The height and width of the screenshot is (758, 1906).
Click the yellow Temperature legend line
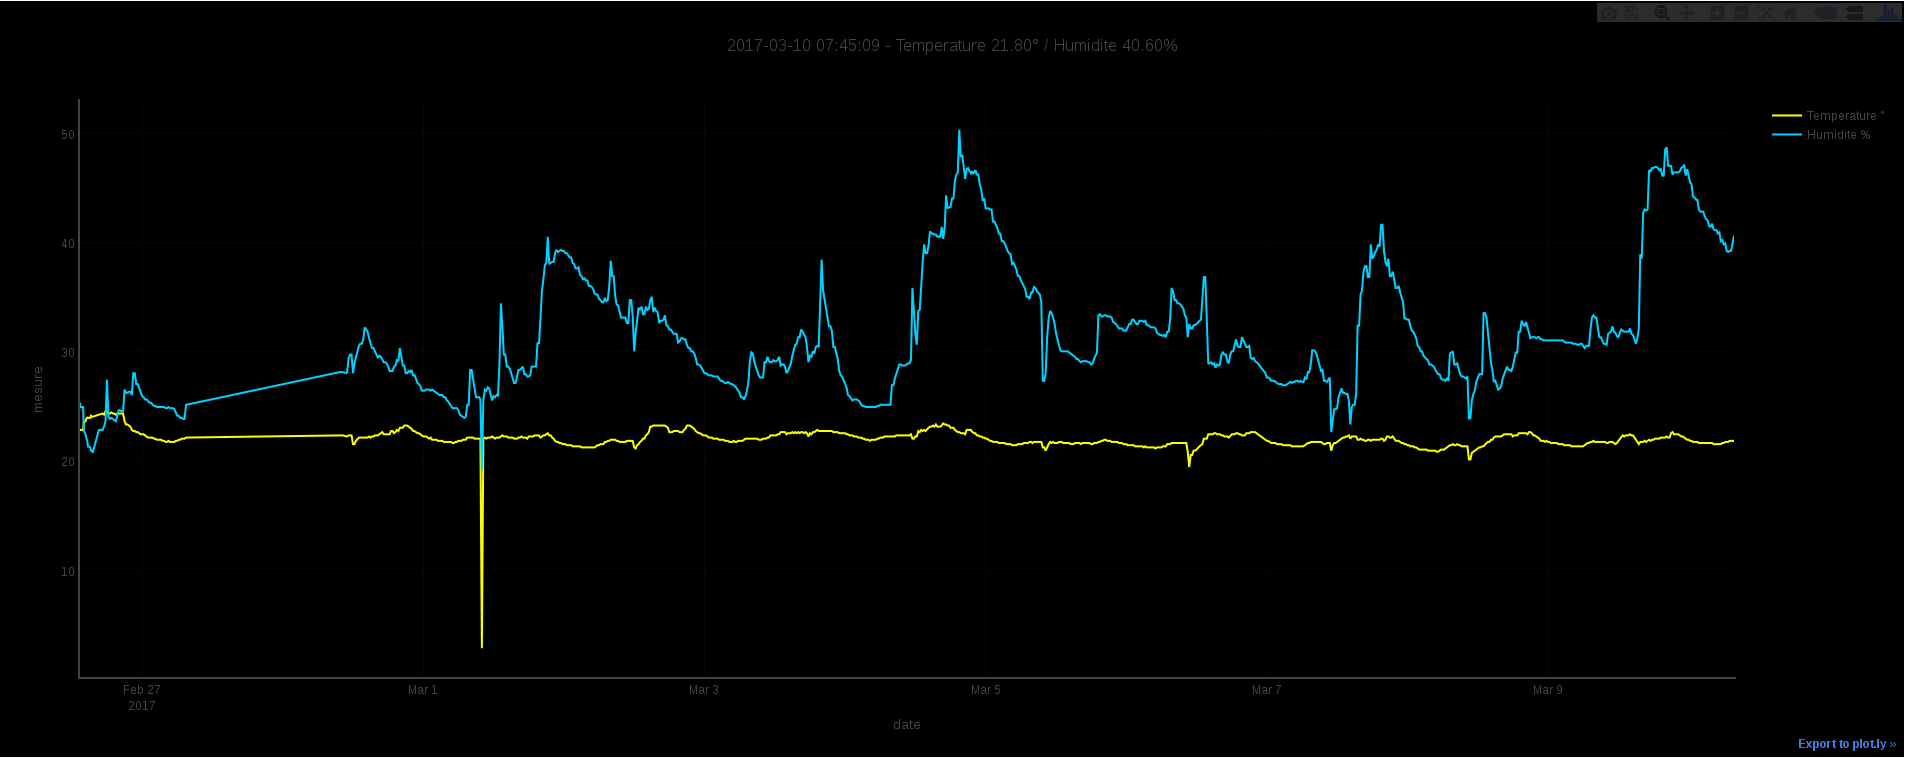click(1787, 116)
